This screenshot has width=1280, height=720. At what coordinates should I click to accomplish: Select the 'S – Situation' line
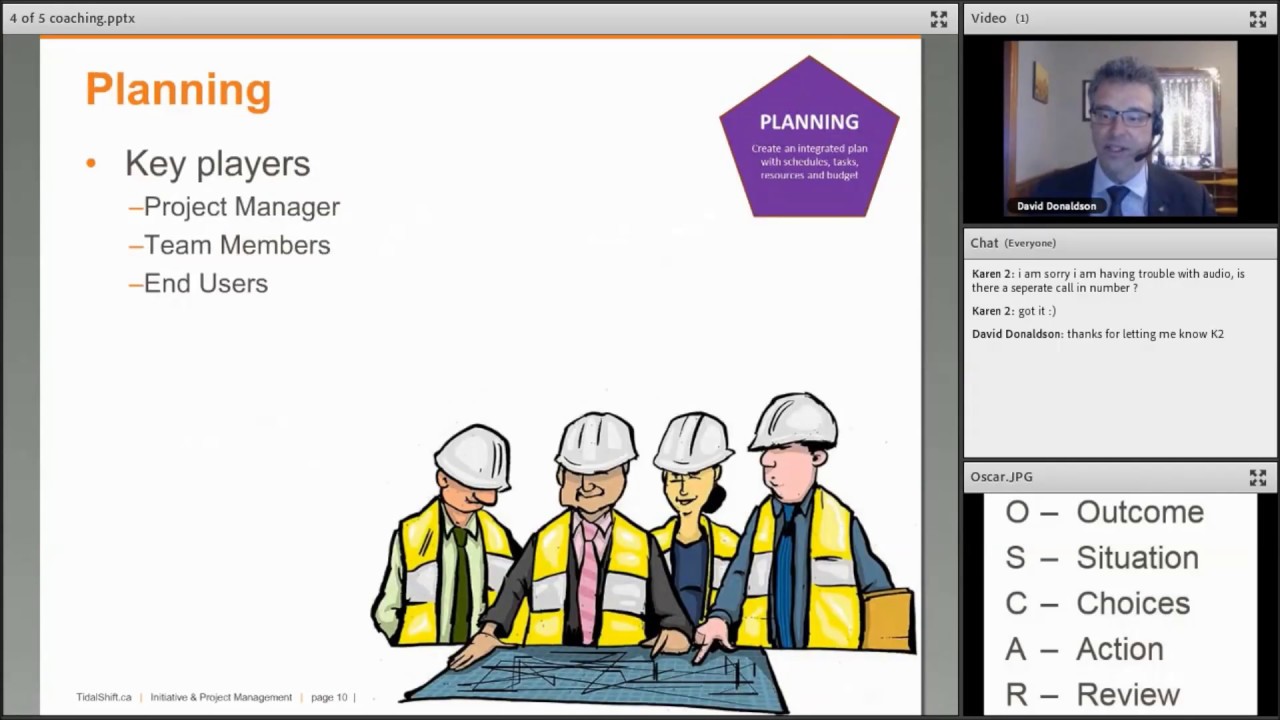pyautogui.click(x=1101, y=558)
